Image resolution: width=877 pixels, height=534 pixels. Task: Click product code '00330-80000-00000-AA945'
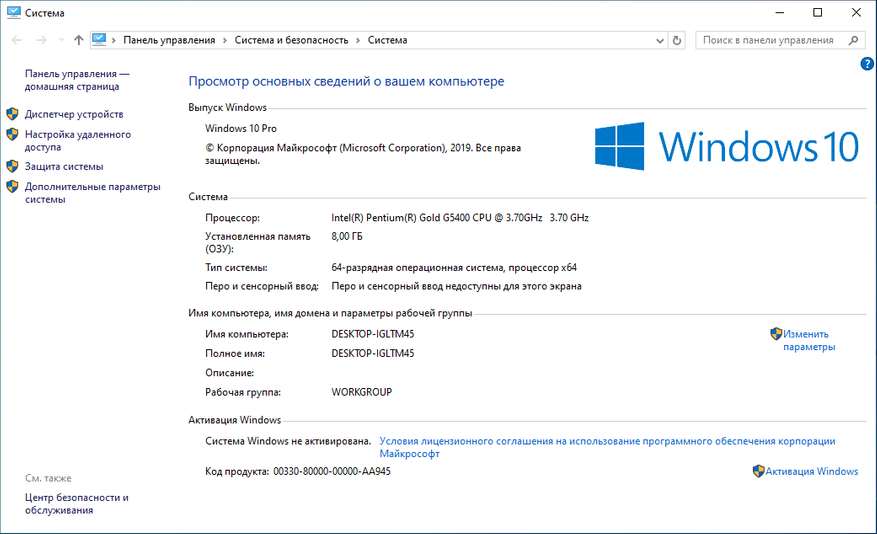(332, 471)
